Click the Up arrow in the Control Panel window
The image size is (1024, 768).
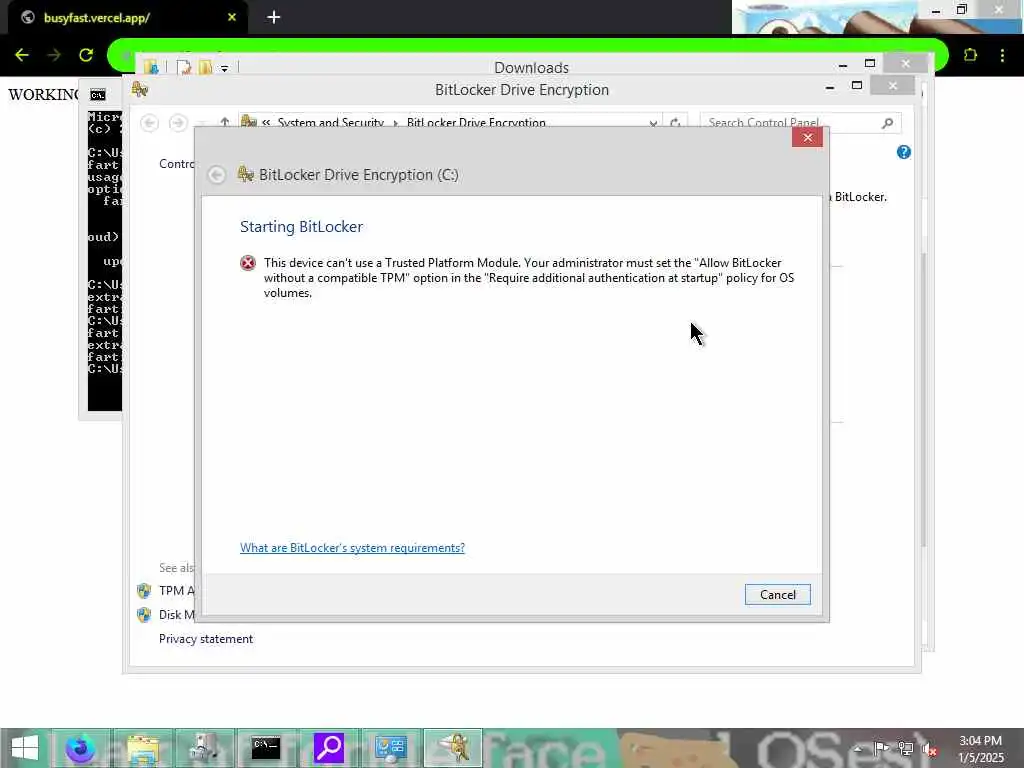(225, 122)
